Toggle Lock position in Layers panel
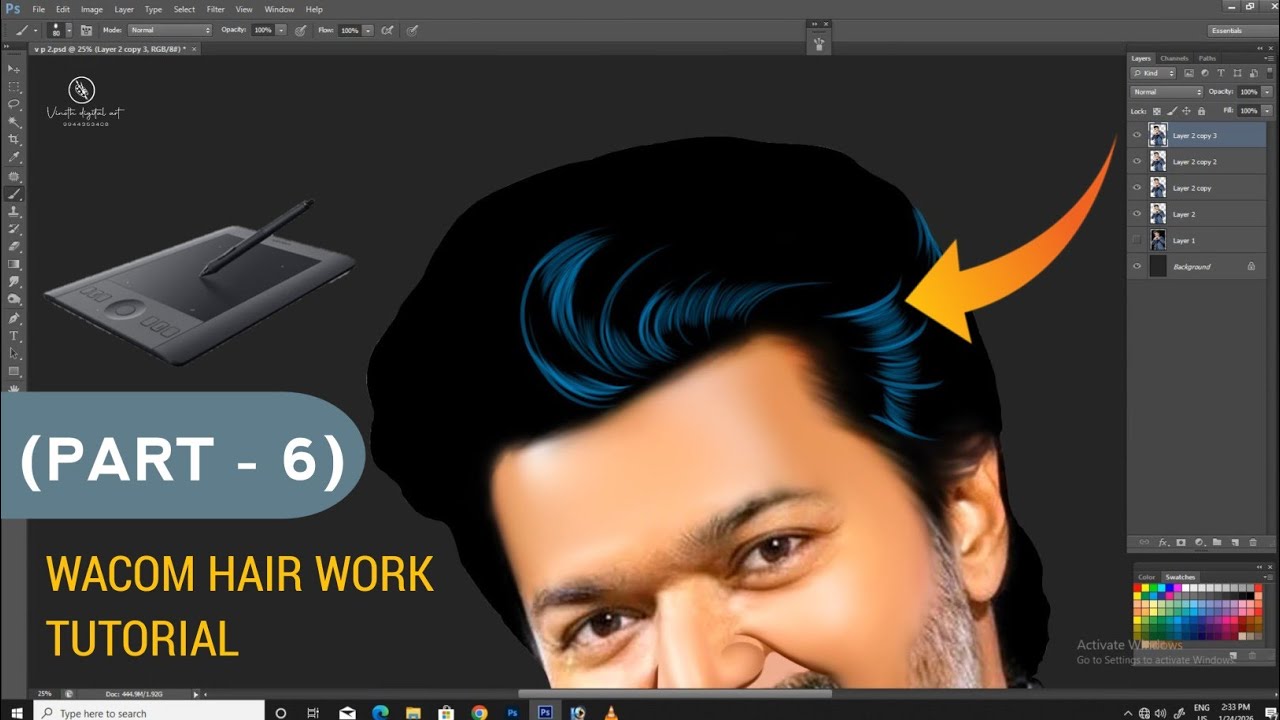Screen dimensions: 1280x720 click(x=1186, y=111)
